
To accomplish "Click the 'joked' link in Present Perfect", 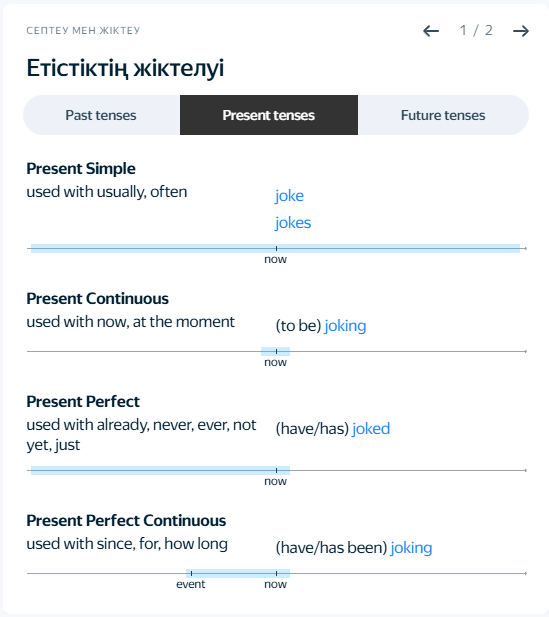I will [x=371, y=429].
